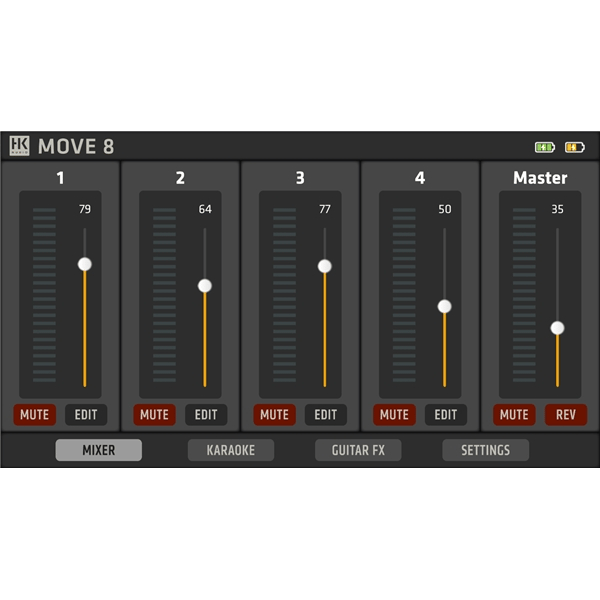This screenshot has height=600, width=600.
Task: Click the value 64 on channel 2
Action: [205, 209]
